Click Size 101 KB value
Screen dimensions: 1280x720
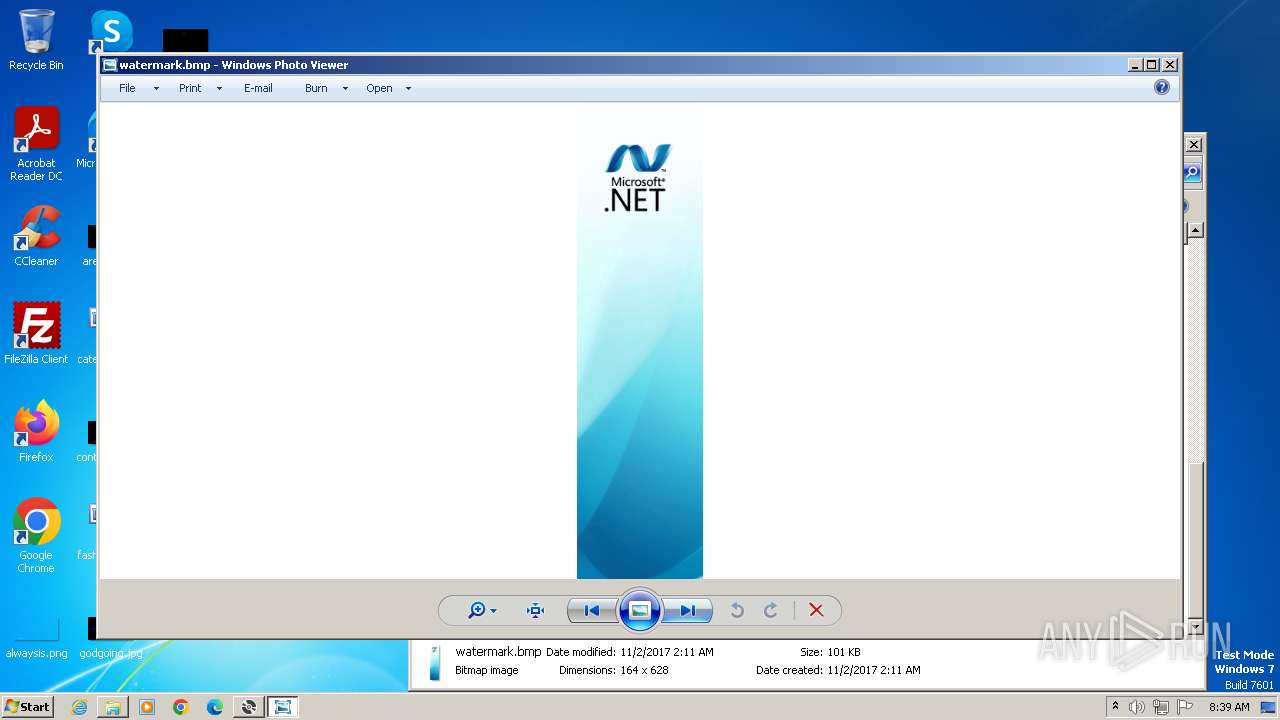pyautogui.click(x=844, y=652)
